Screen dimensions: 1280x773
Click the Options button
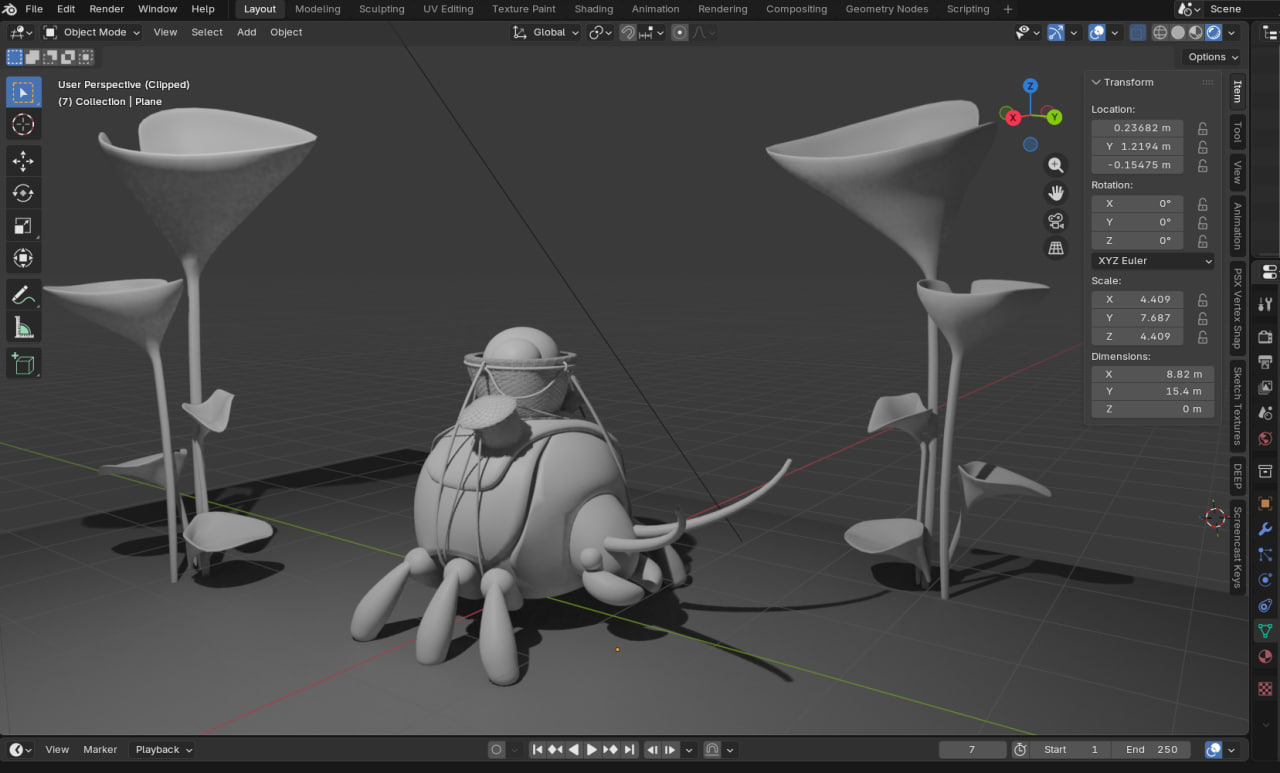pyautogui.click(x=1213, y=57)
